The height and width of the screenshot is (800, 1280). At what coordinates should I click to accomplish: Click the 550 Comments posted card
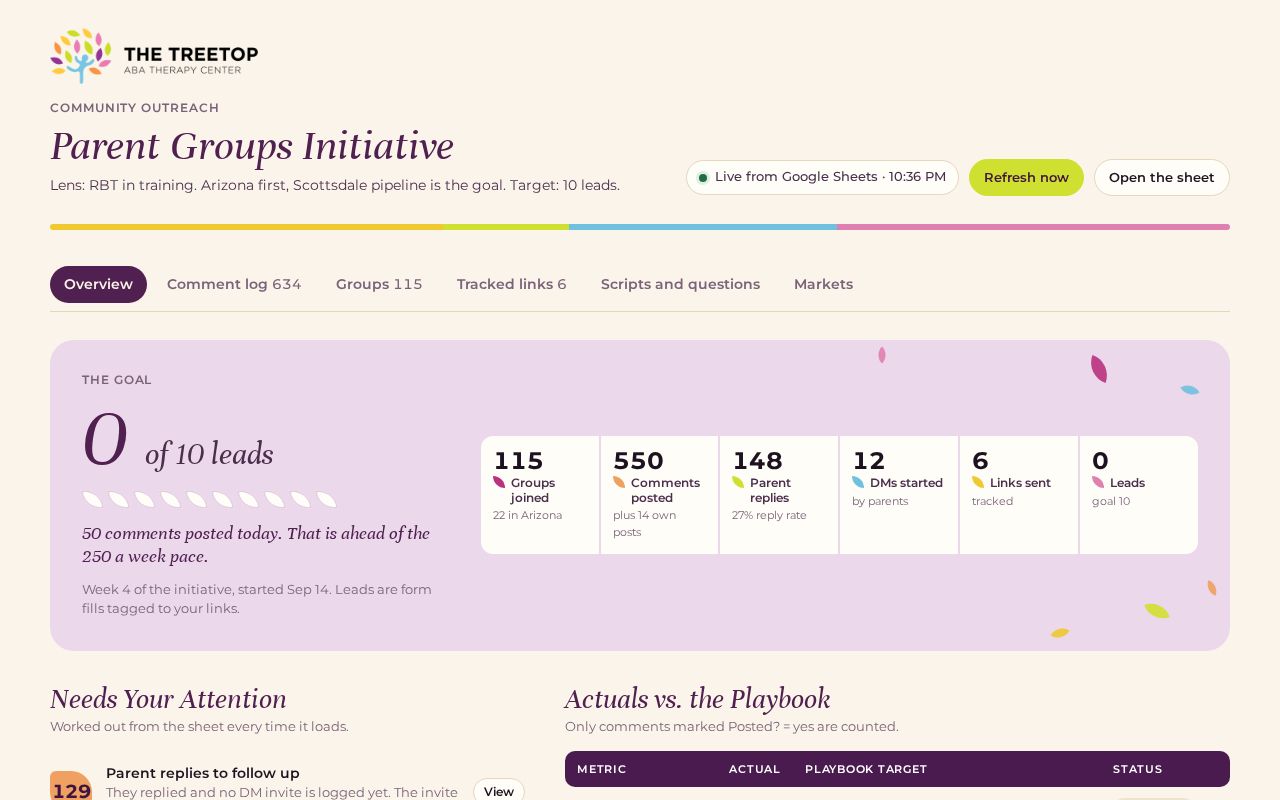click(660, 495)
